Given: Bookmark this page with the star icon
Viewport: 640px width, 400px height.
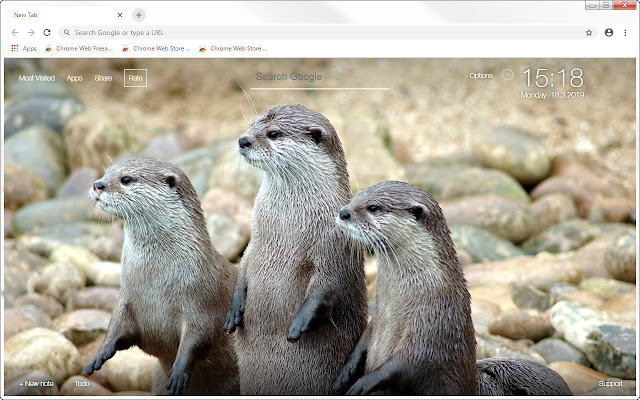Looking at the screenshot, I should pyautogui.click(x=589, y=33).
